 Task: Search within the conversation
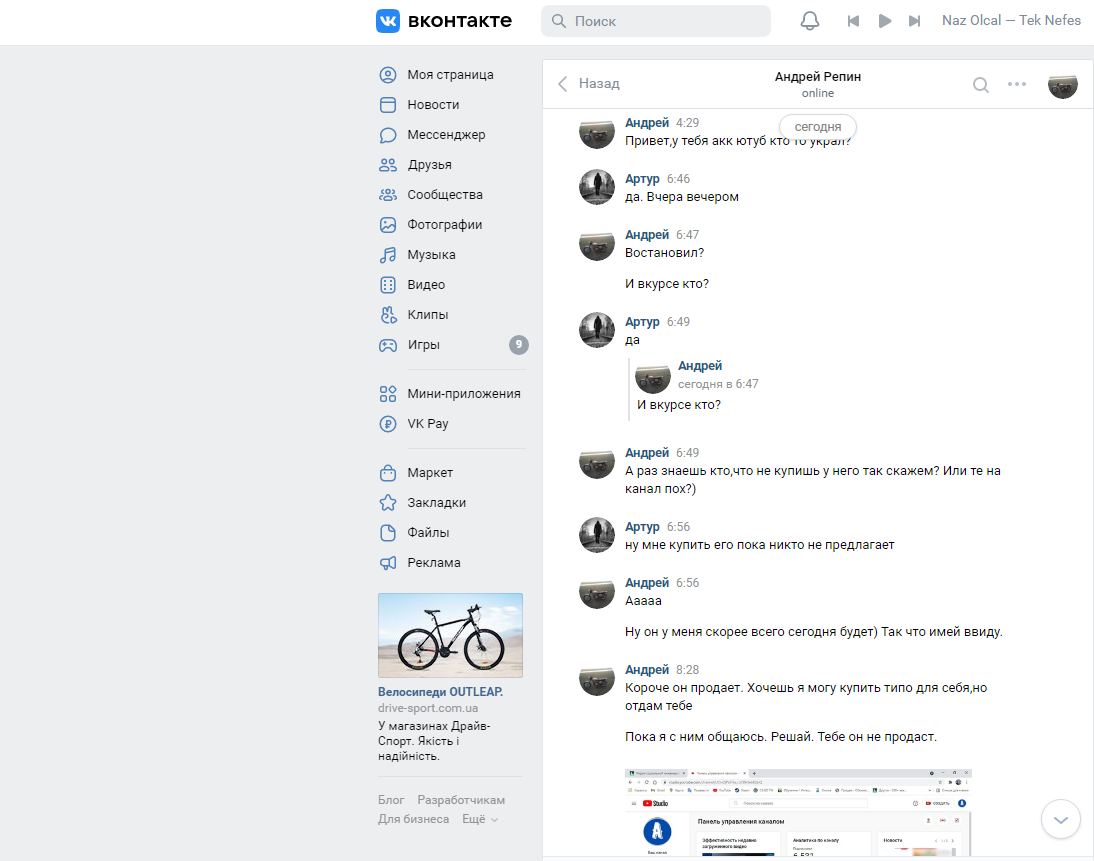click(x=980, y=84)
